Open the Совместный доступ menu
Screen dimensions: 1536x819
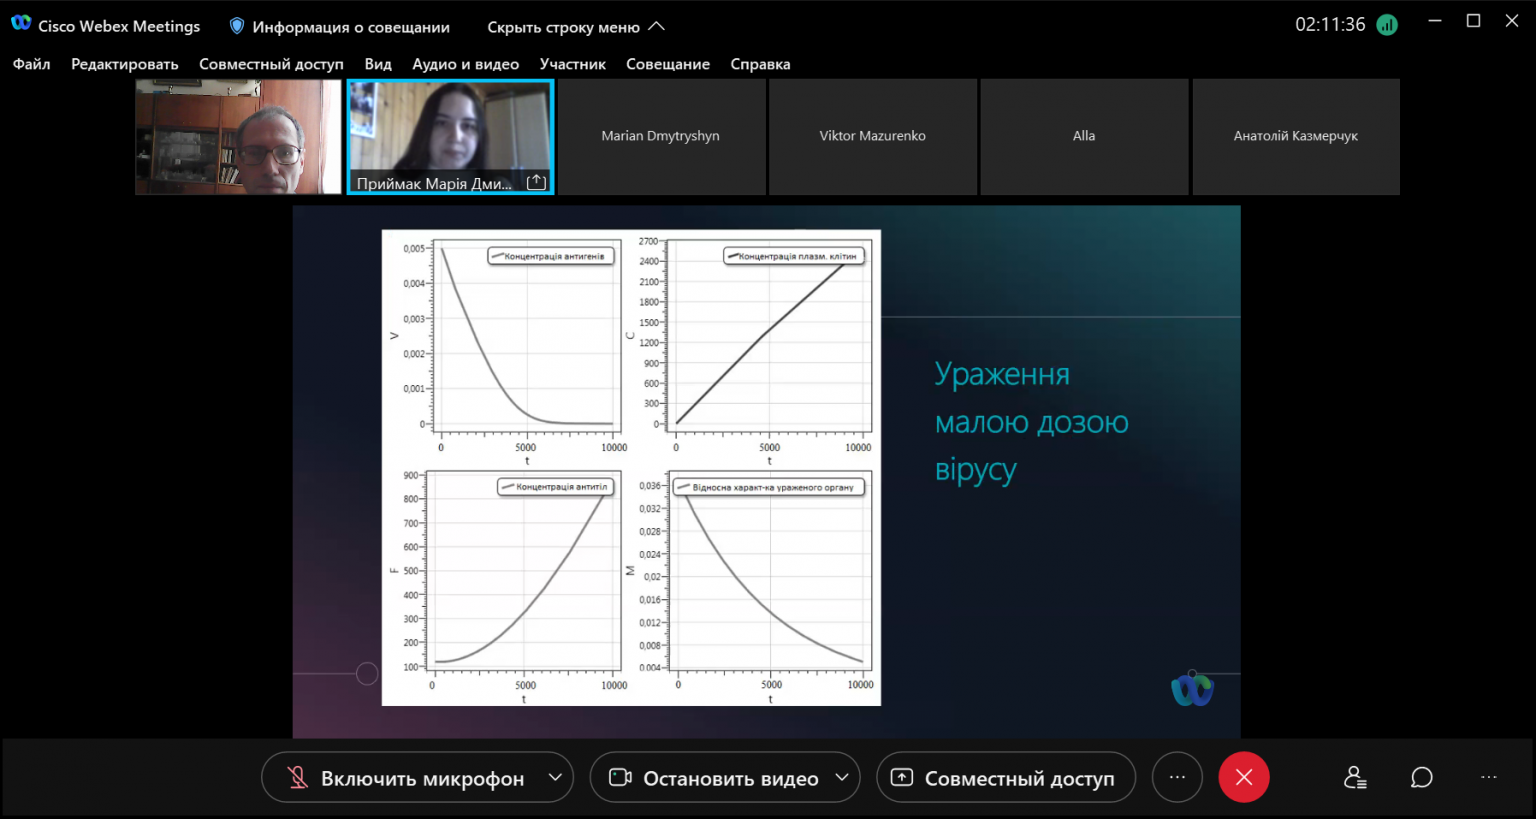(x=271, y=64)
